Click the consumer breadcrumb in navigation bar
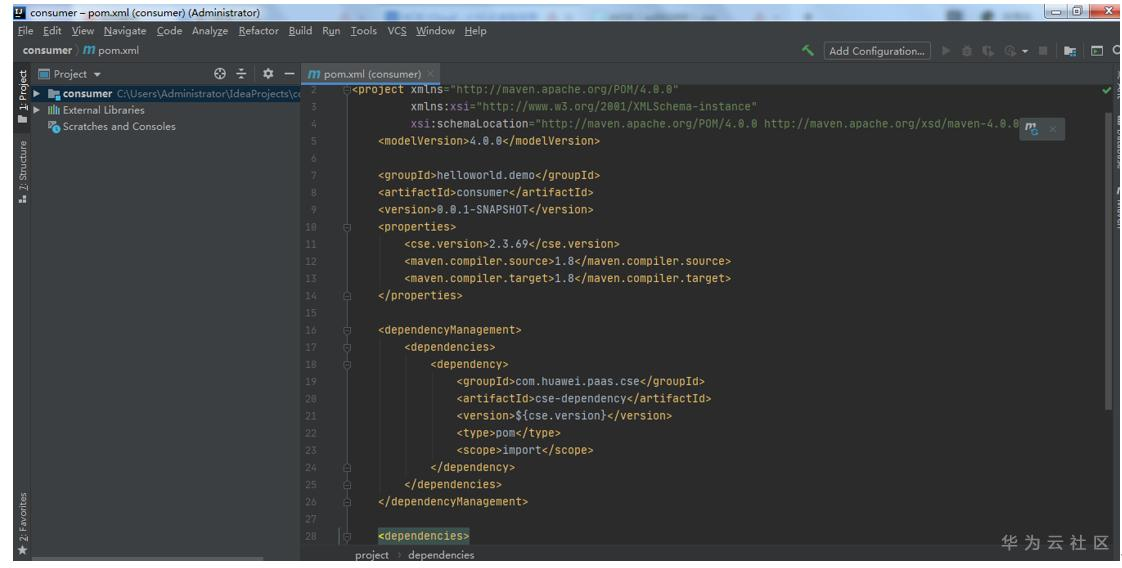1122x568 pixels. pos(47,50)
